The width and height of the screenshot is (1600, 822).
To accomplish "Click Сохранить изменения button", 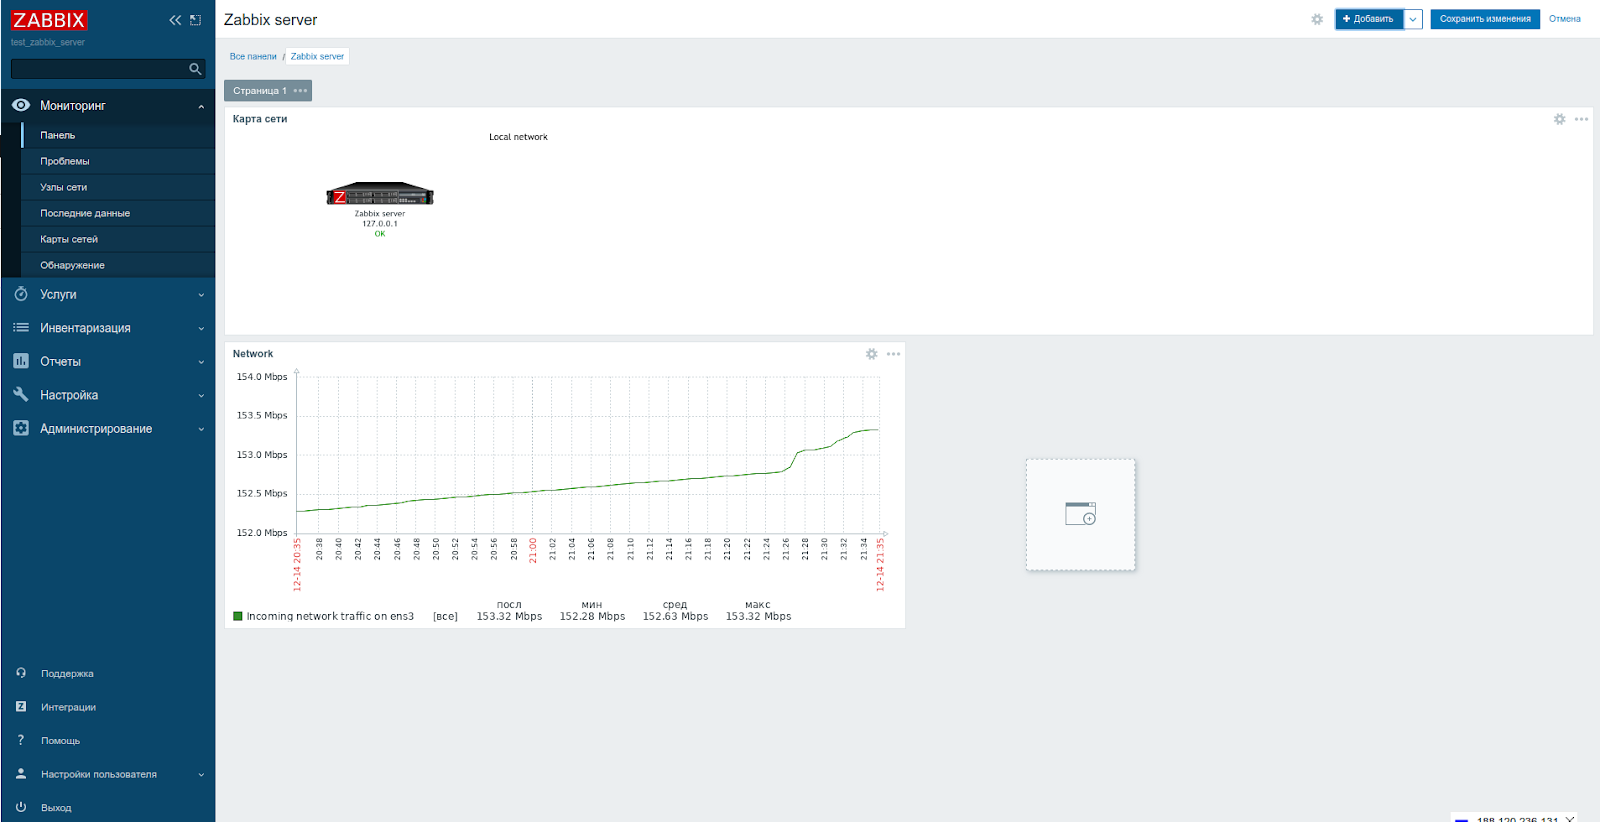I will click(1485, 19).
